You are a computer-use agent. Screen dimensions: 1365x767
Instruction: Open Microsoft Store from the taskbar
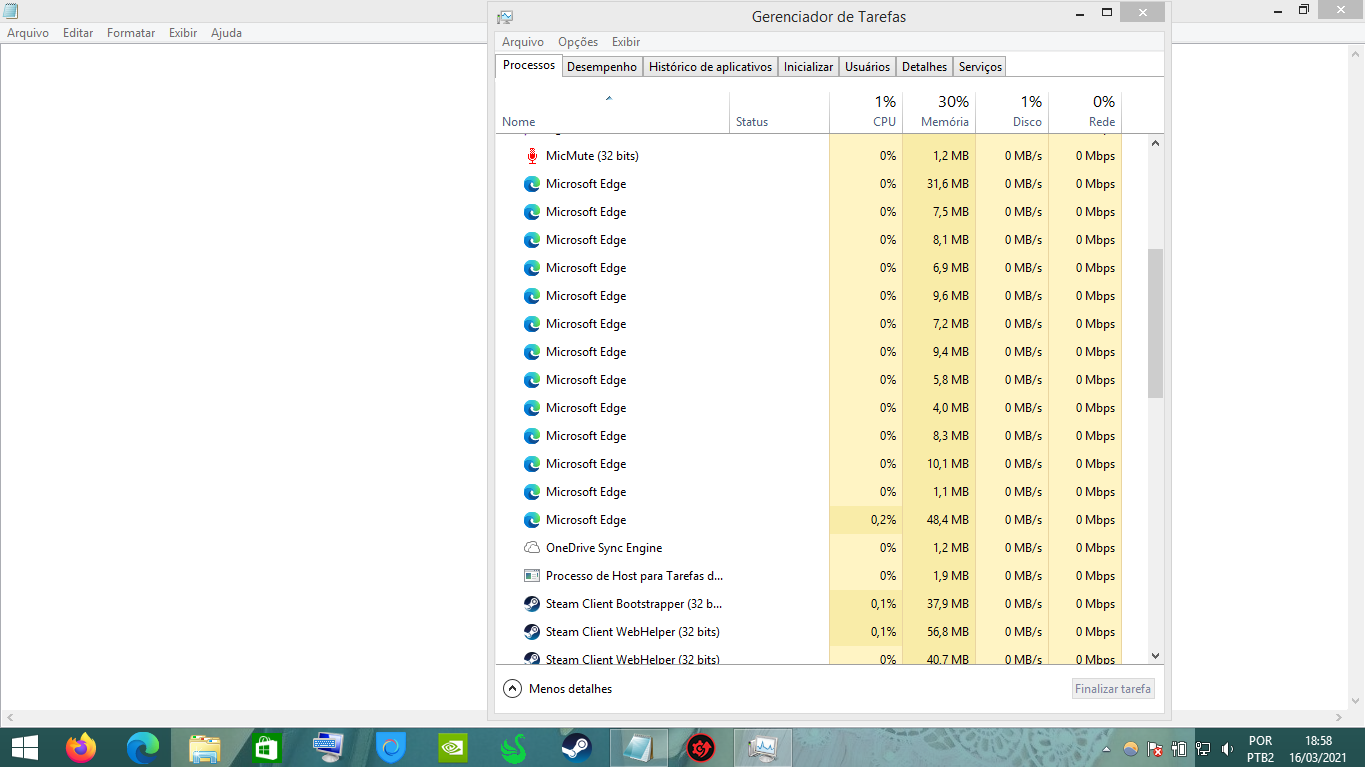tap(267, 748)
